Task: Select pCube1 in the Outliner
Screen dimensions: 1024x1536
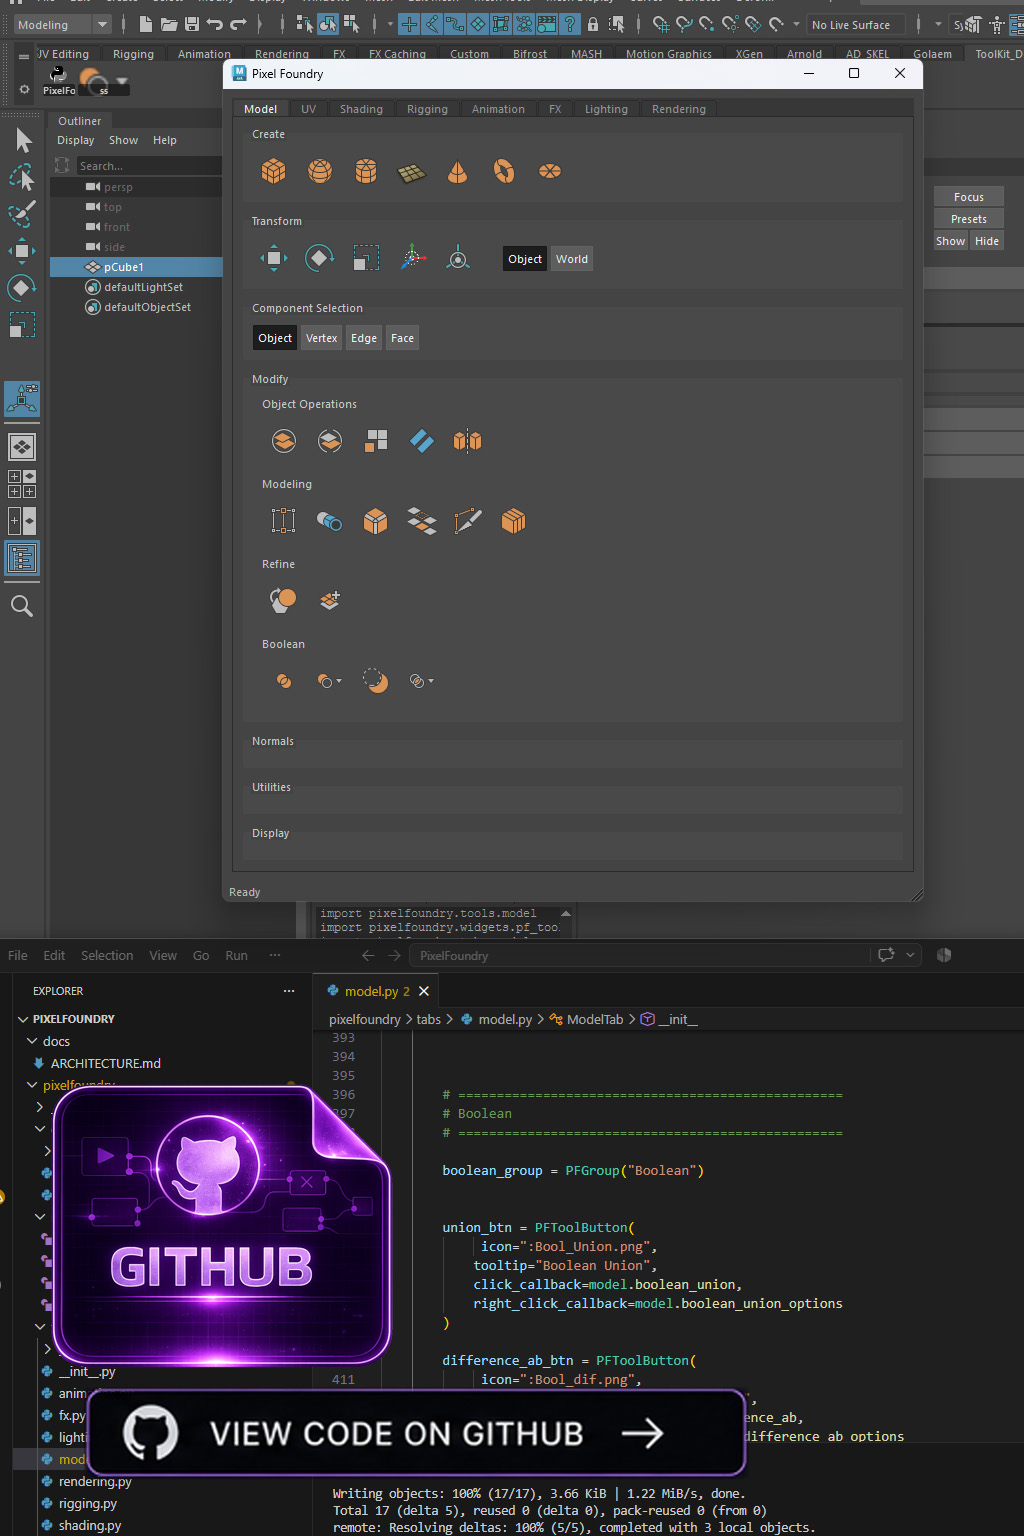Action: click(x=137, y=267)
